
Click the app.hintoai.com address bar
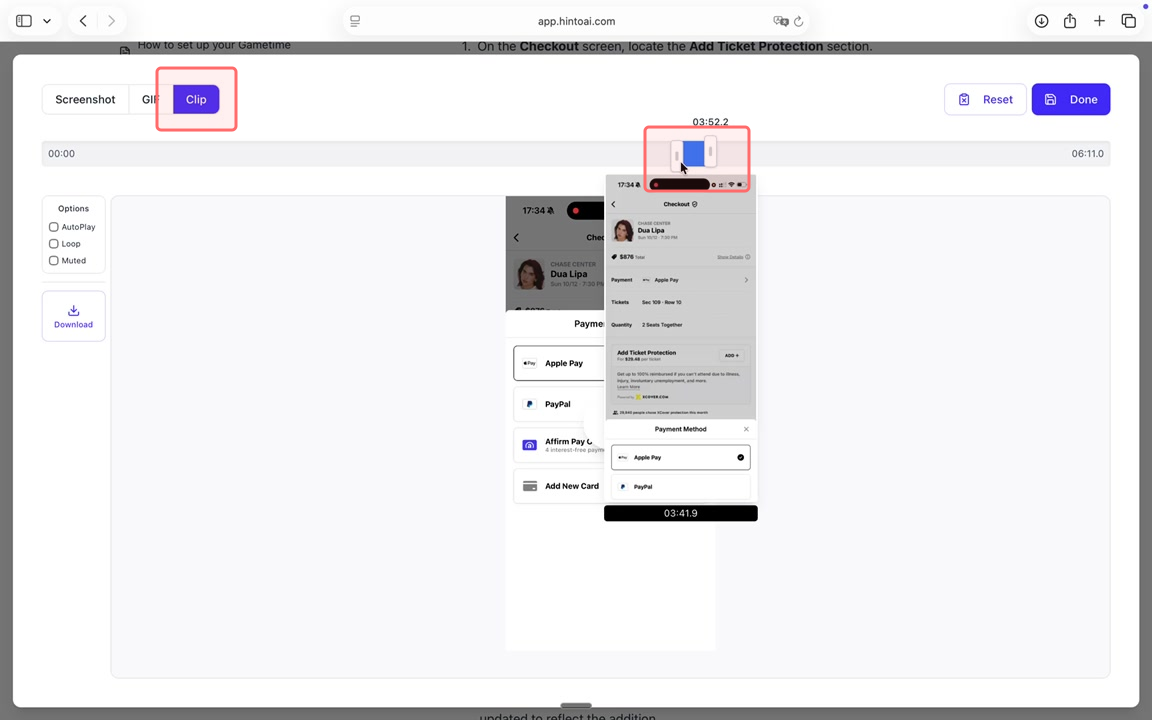click(x=576, y=21)
